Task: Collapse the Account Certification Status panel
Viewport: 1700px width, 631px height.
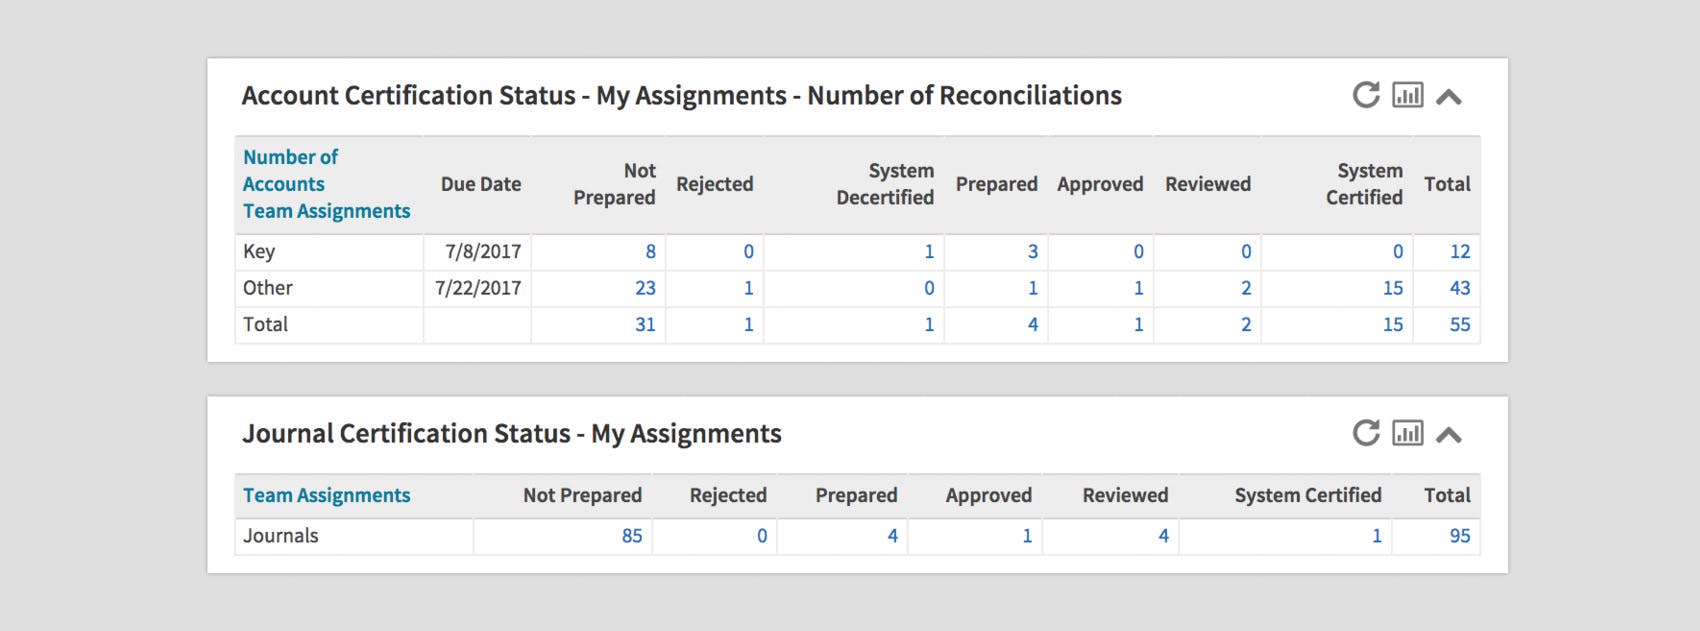Action: coord(1449,97)
